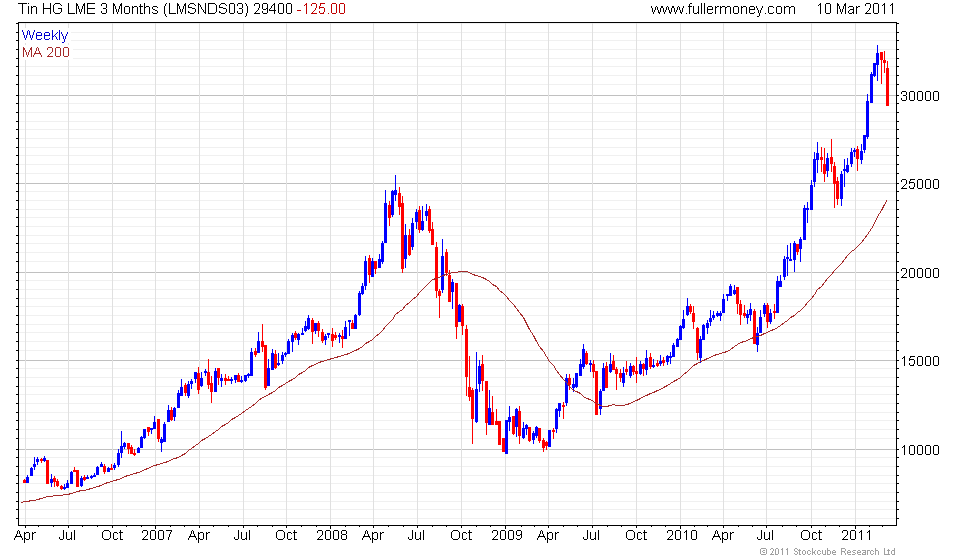The image size is (980, 560).
Task: Click the 'MA 200' legend label
Action: pyautogui.click(x=46, y=52)
